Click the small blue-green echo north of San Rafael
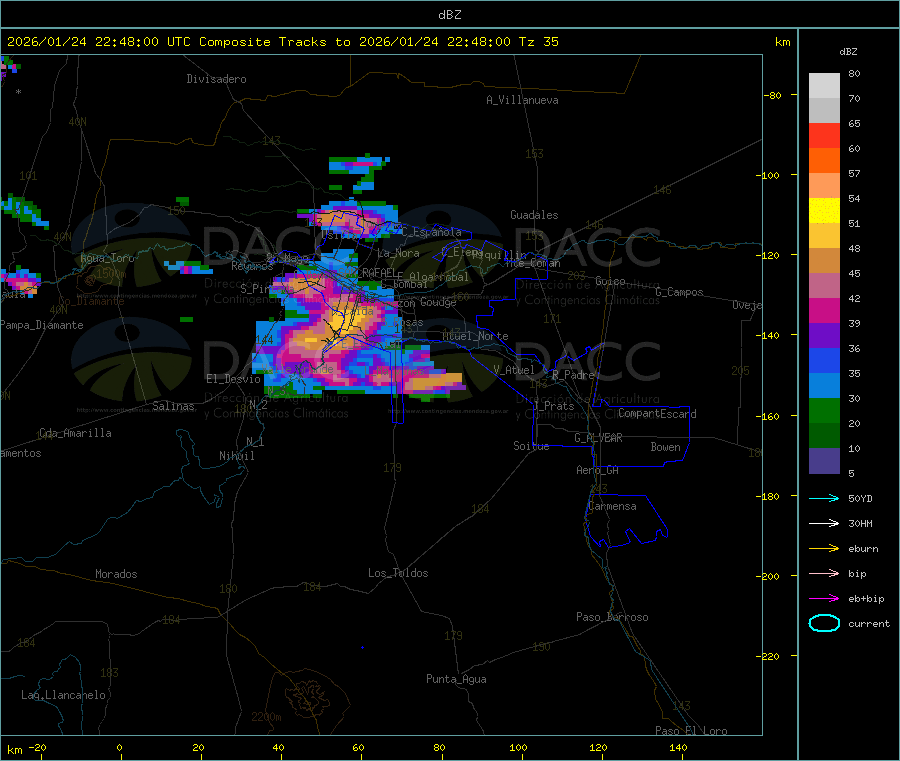900x761 pixels. click(359, 172)
